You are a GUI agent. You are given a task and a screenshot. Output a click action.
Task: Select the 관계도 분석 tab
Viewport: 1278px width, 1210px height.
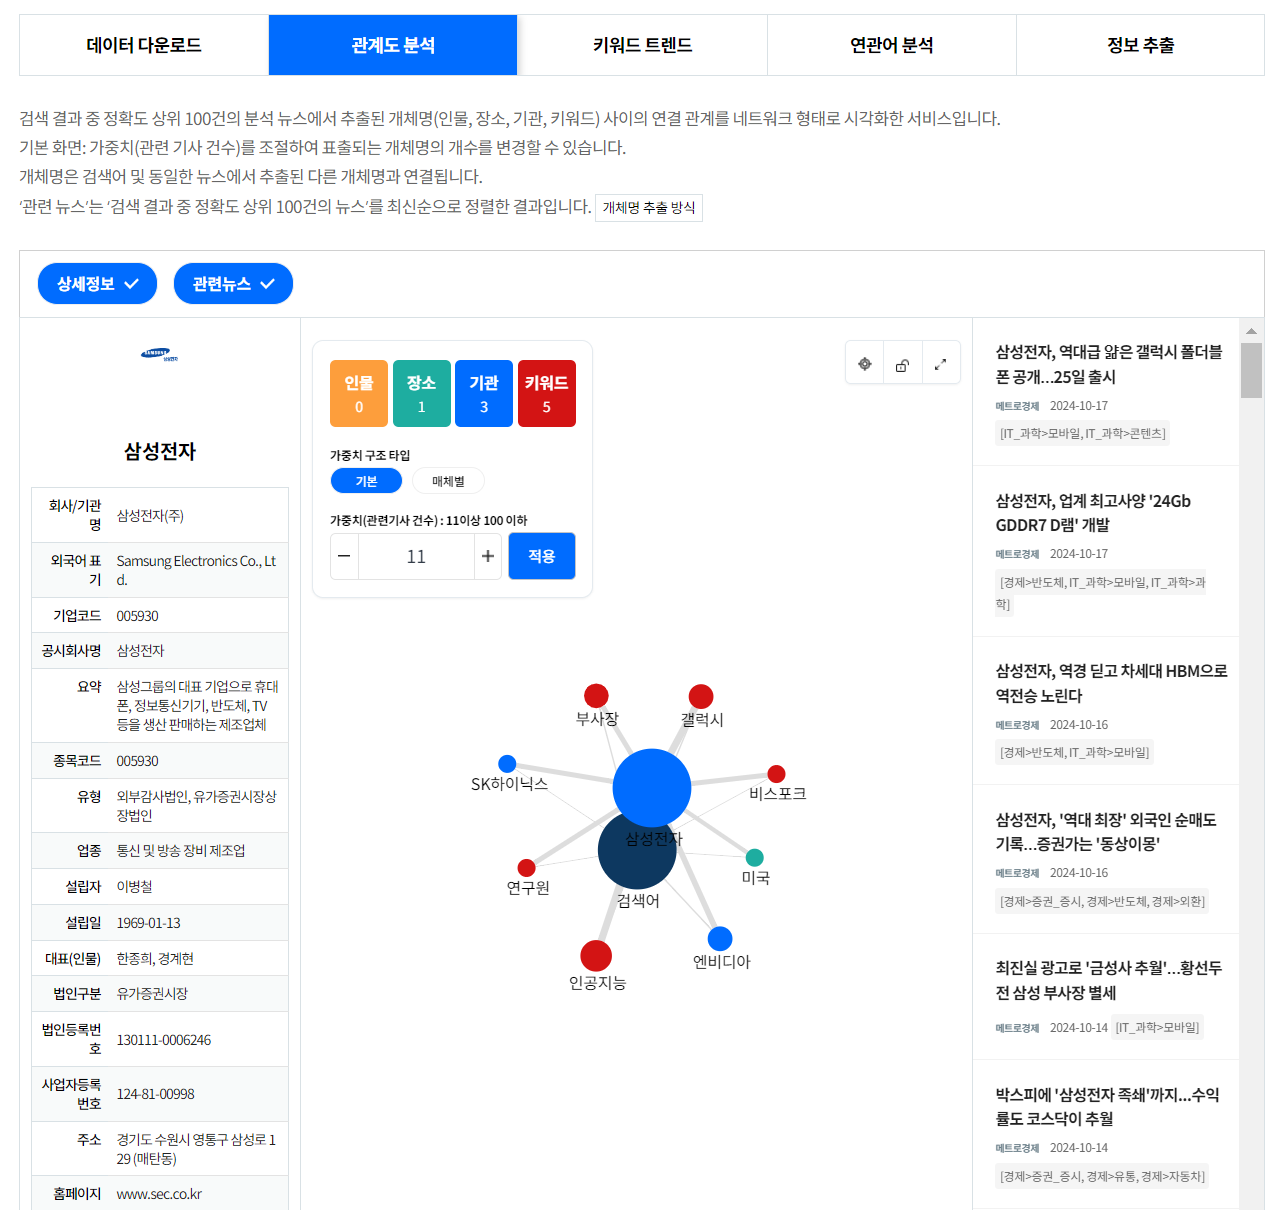[393, 45]
